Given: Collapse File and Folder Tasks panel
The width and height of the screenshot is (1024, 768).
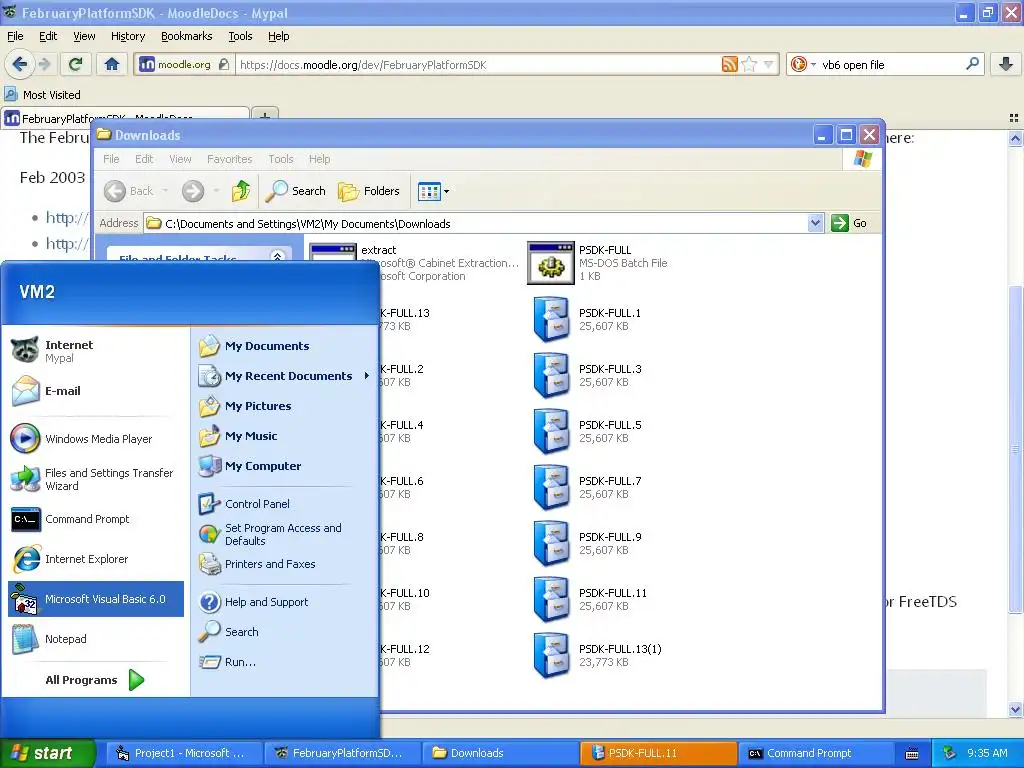Looking at the screenshot, I should tap(278, 257).
